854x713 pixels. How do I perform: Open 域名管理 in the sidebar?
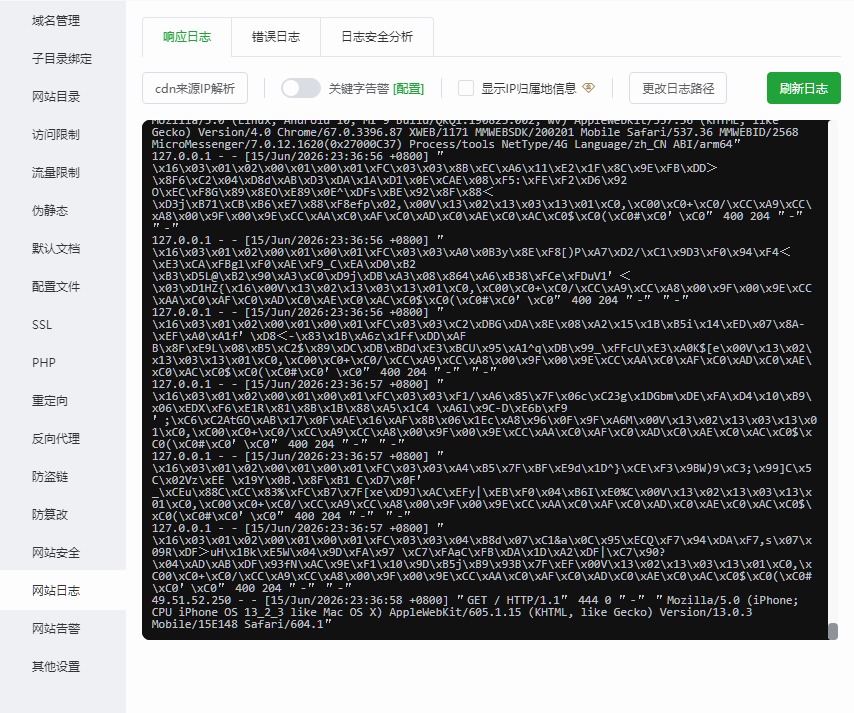[56, 21]
